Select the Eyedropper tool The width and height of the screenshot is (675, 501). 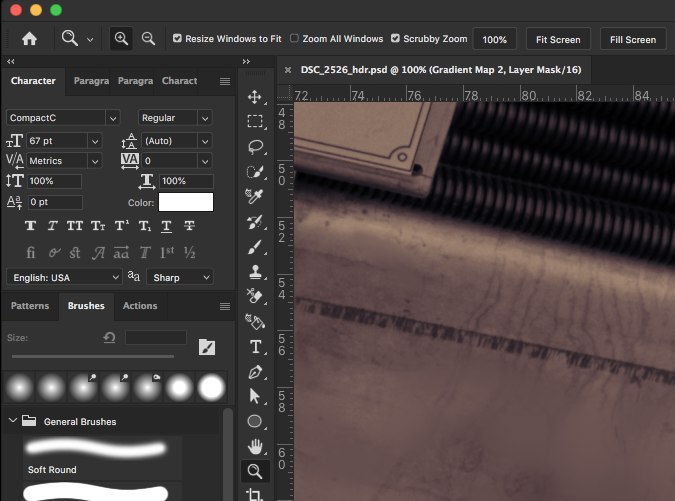(255, 196)
